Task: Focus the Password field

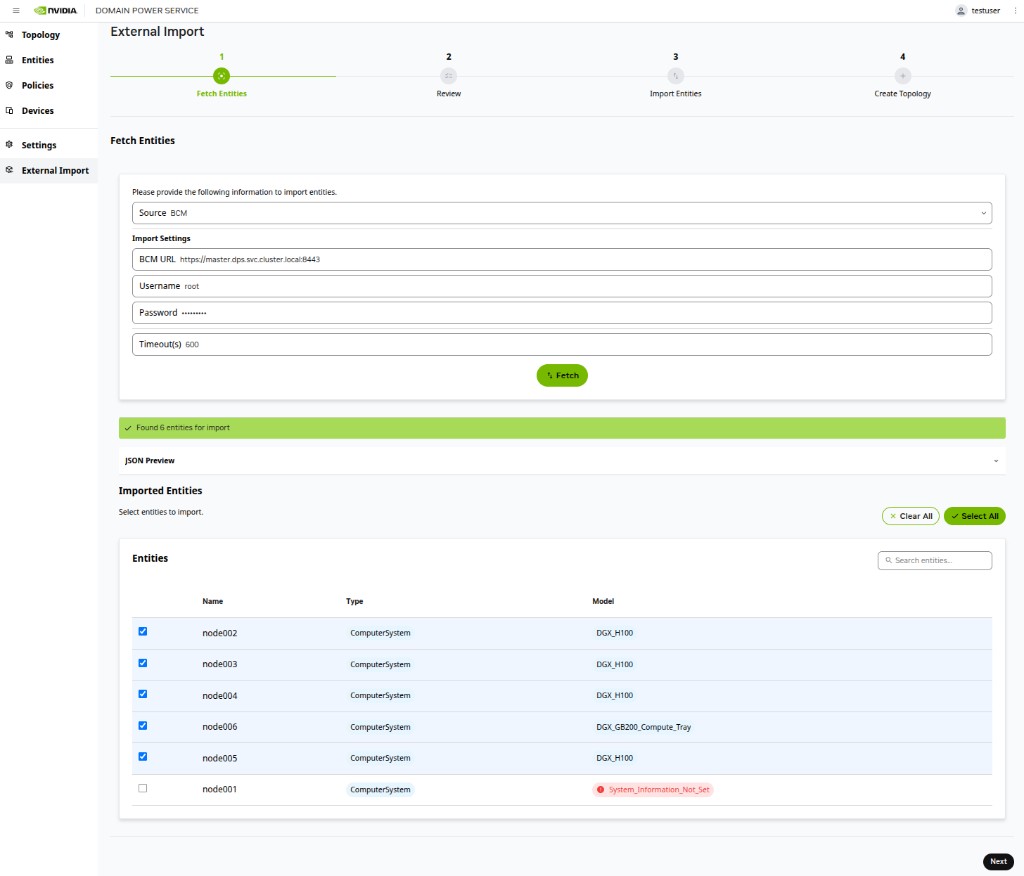Action: pos(562,313)
